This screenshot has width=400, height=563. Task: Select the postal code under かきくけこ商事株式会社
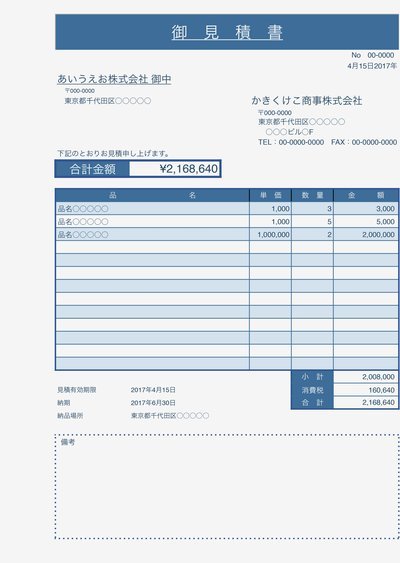(275, 112)
